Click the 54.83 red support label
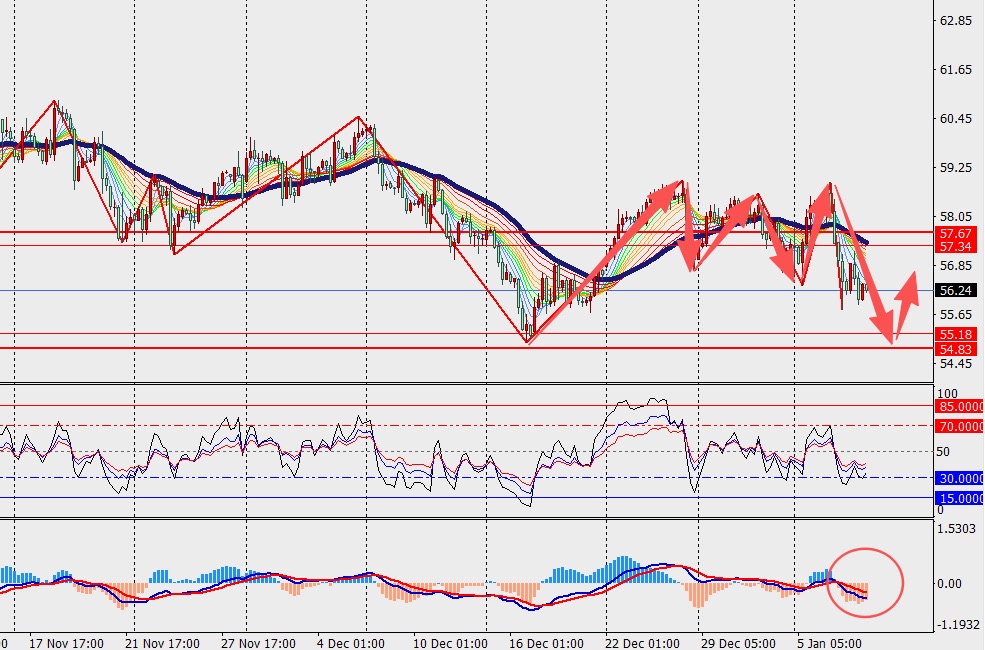Screen dimensions: 985x650 point(955,348)
